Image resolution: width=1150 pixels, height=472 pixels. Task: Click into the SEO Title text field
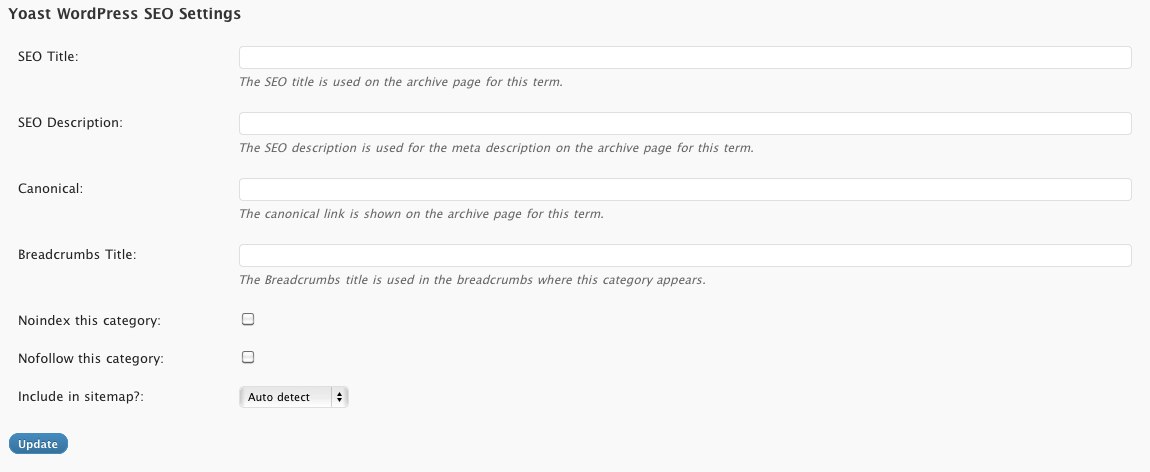[x=685, y=58]
